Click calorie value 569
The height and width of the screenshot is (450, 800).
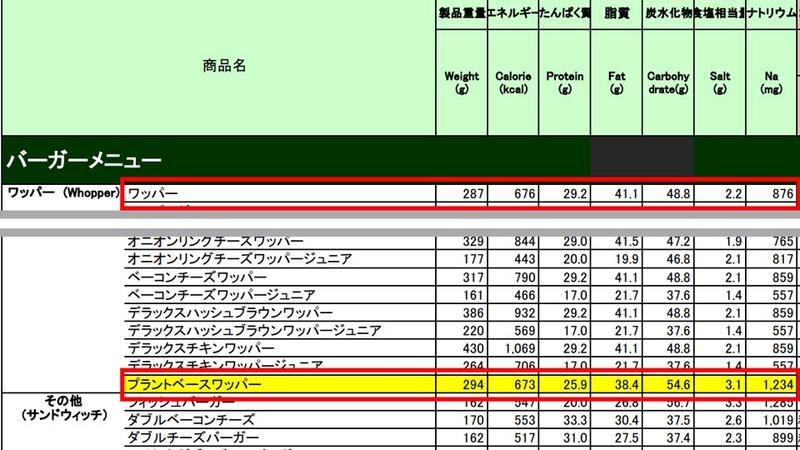(524, 331)
